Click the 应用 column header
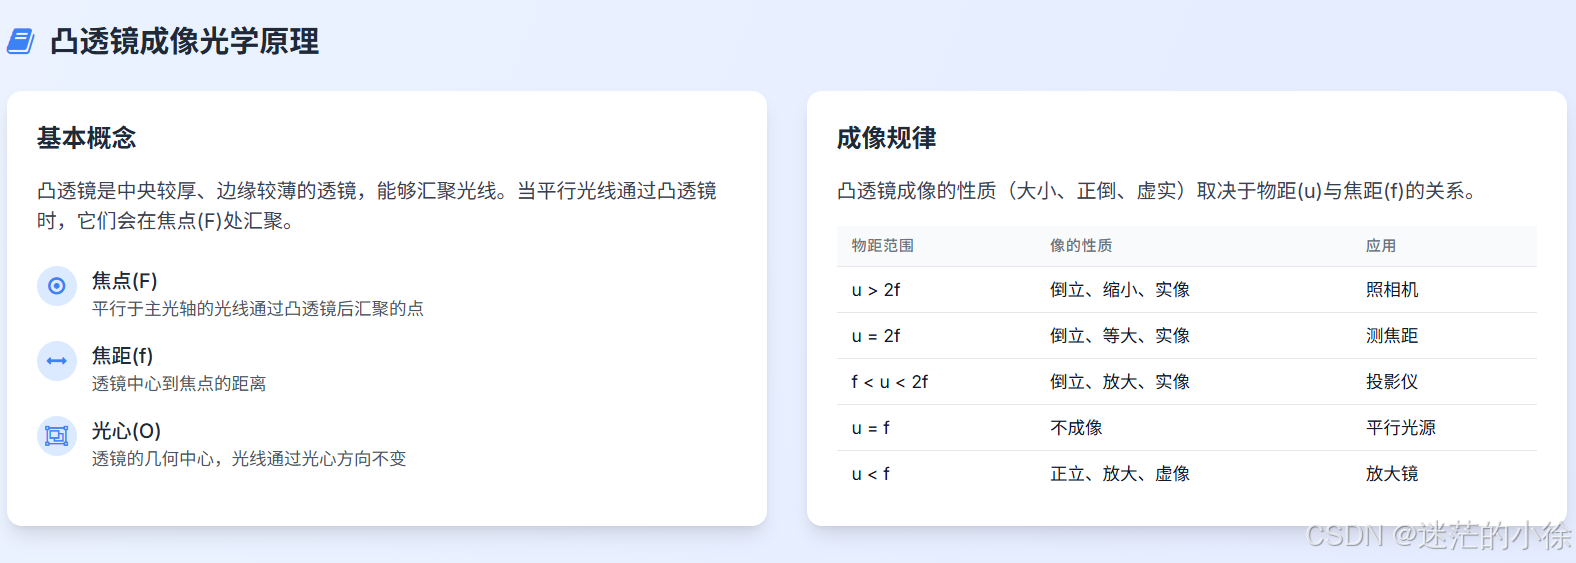1576x563 pixels. (1381, 246)
